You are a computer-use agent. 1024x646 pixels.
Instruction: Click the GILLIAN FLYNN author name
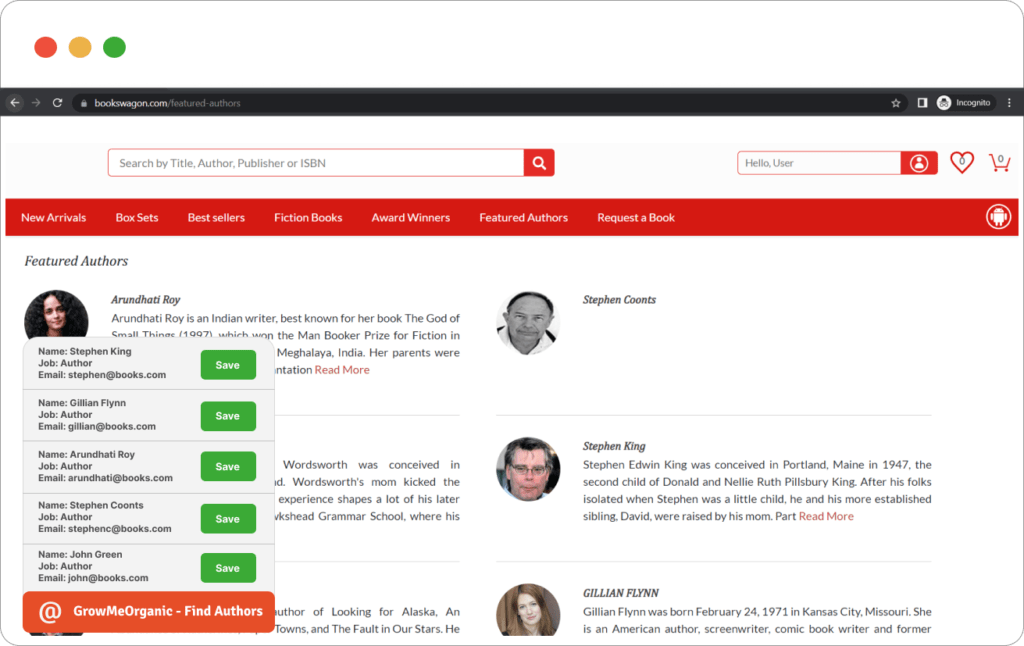[620, 593]
